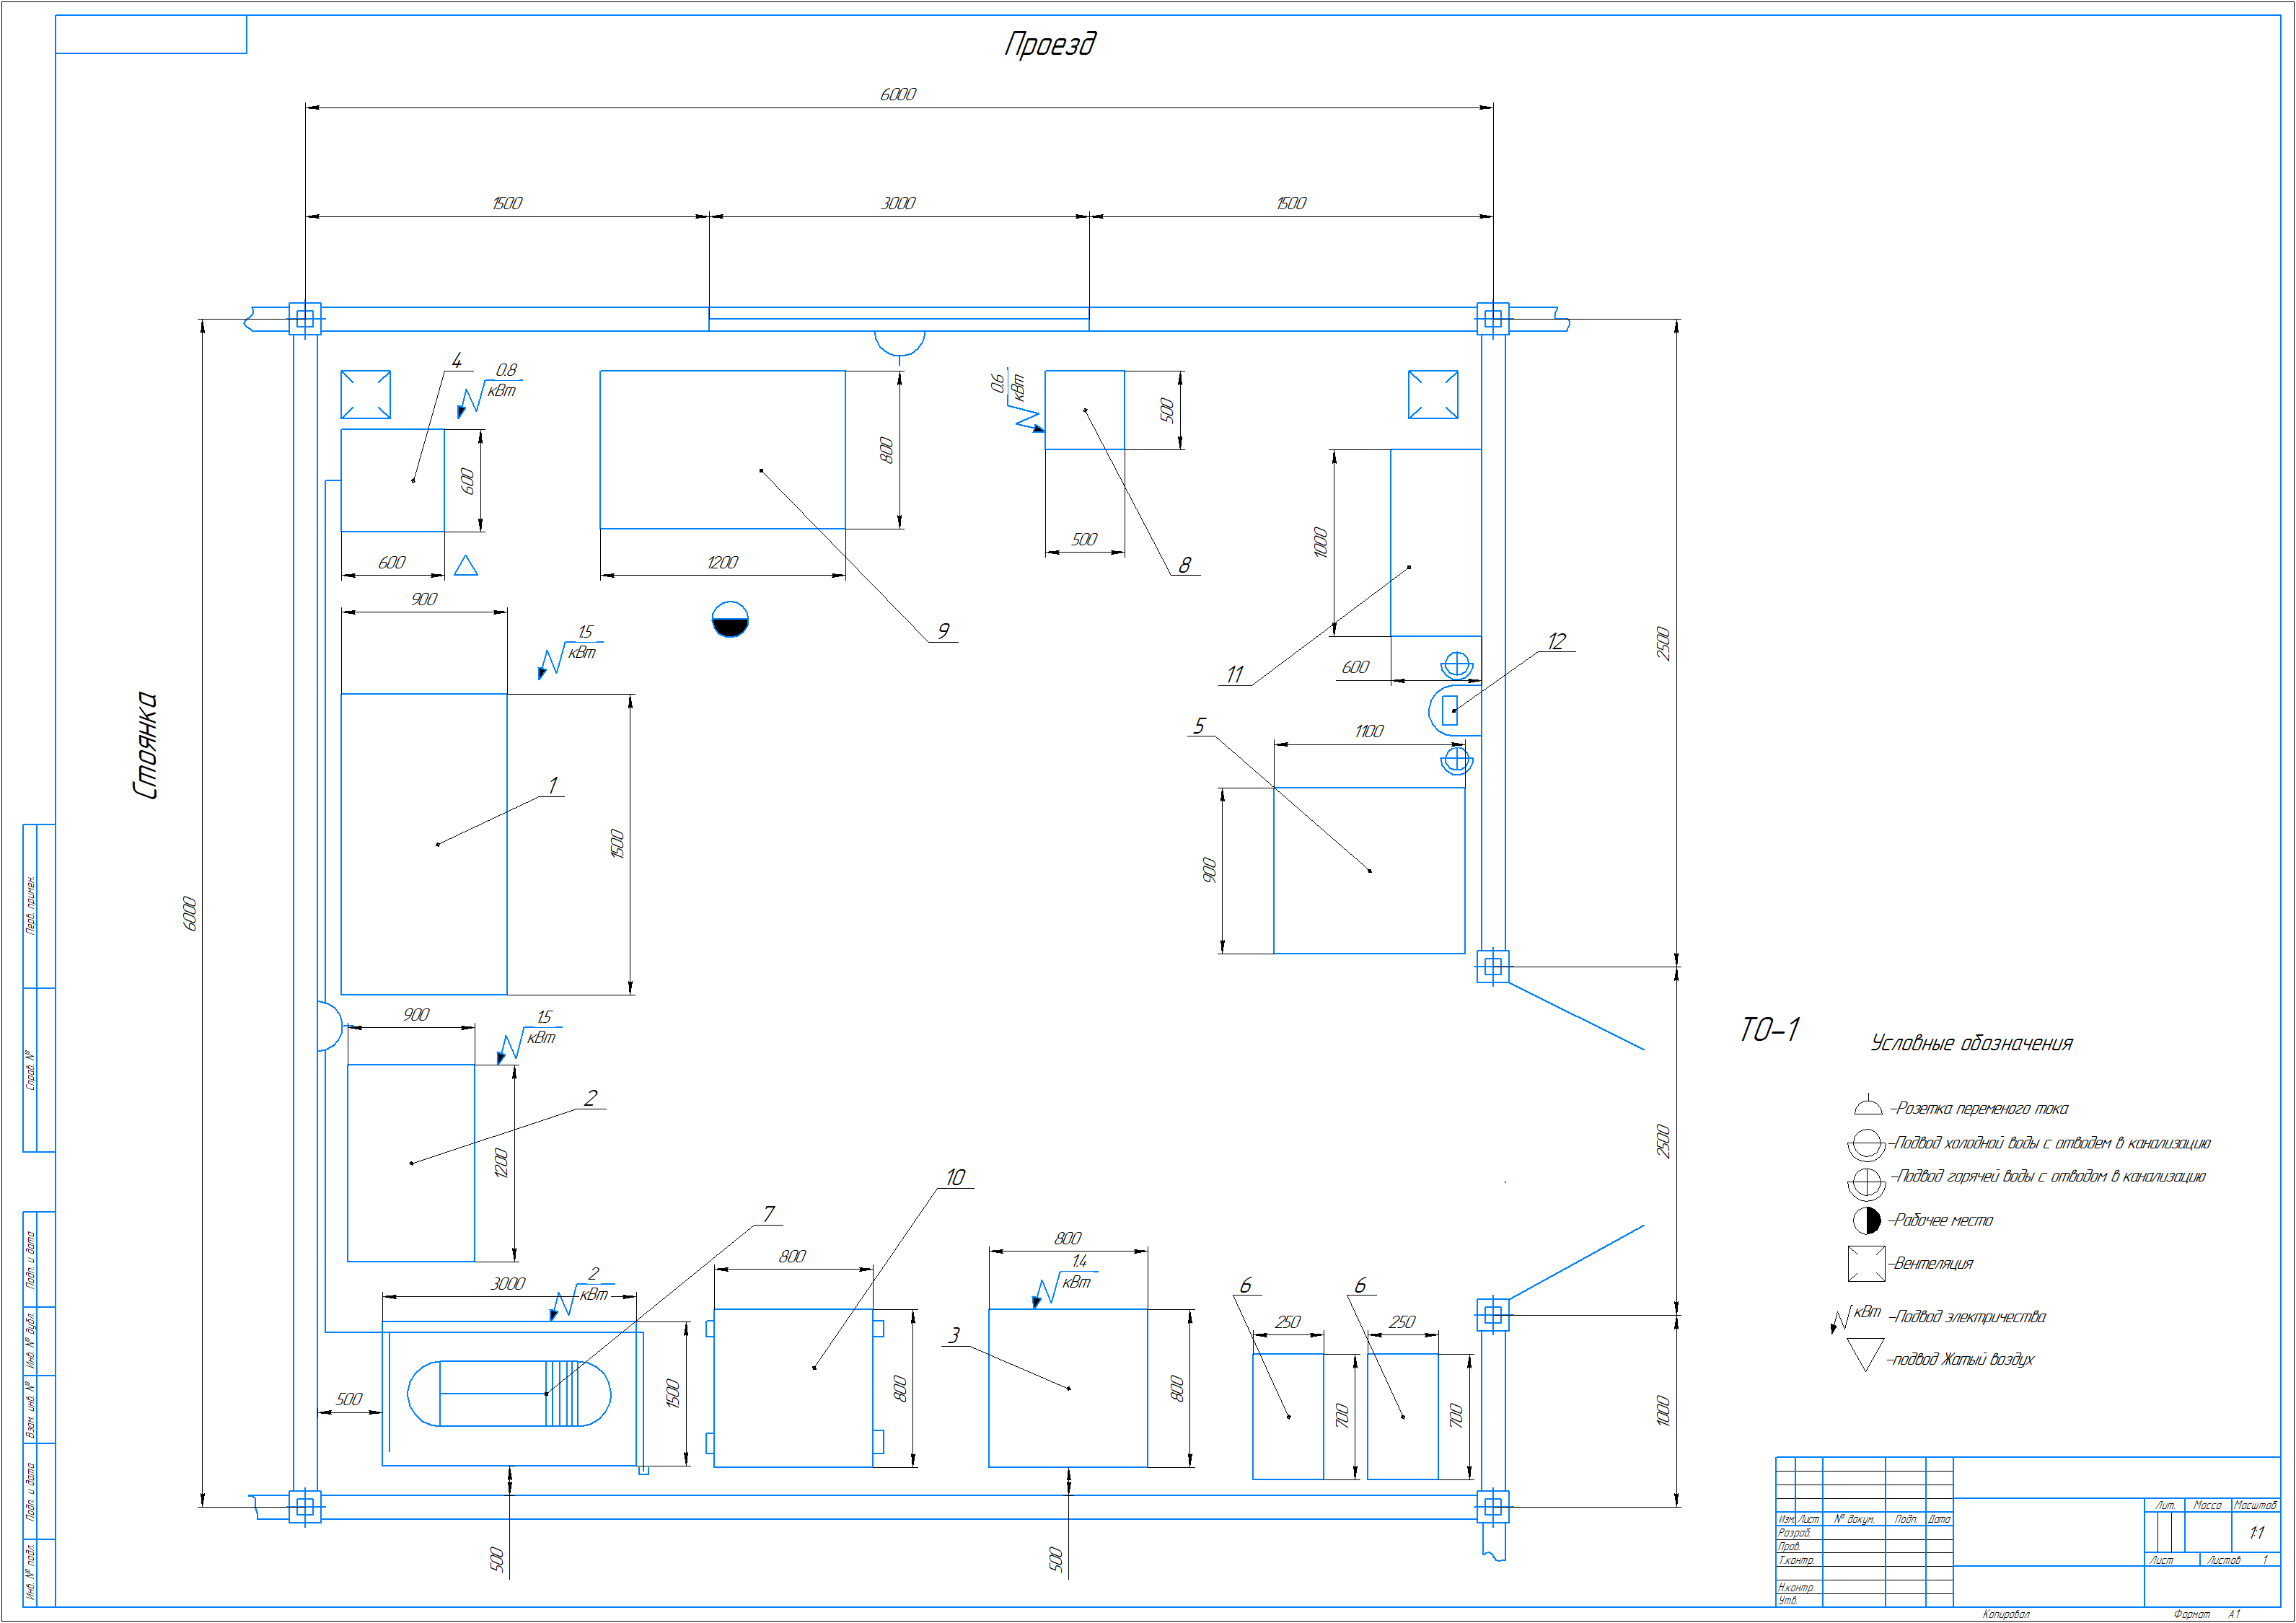
Task: Click the legend's "Рабочее место" half-filled circle
Action: coord(1866,1220)
